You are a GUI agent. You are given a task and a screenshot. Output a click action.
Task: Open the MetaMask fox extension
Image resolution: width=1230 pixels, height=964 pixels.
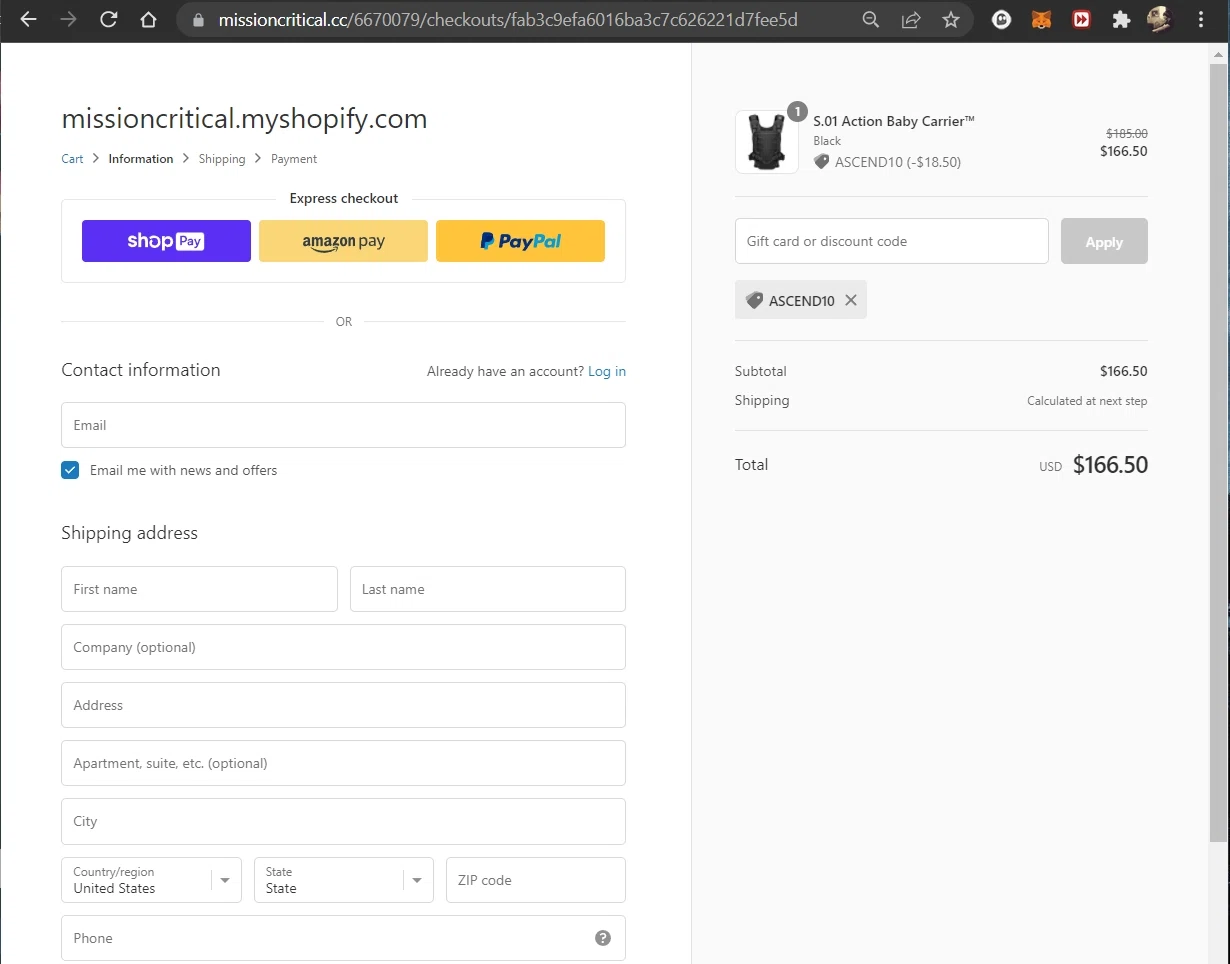tap(1041, 20)
